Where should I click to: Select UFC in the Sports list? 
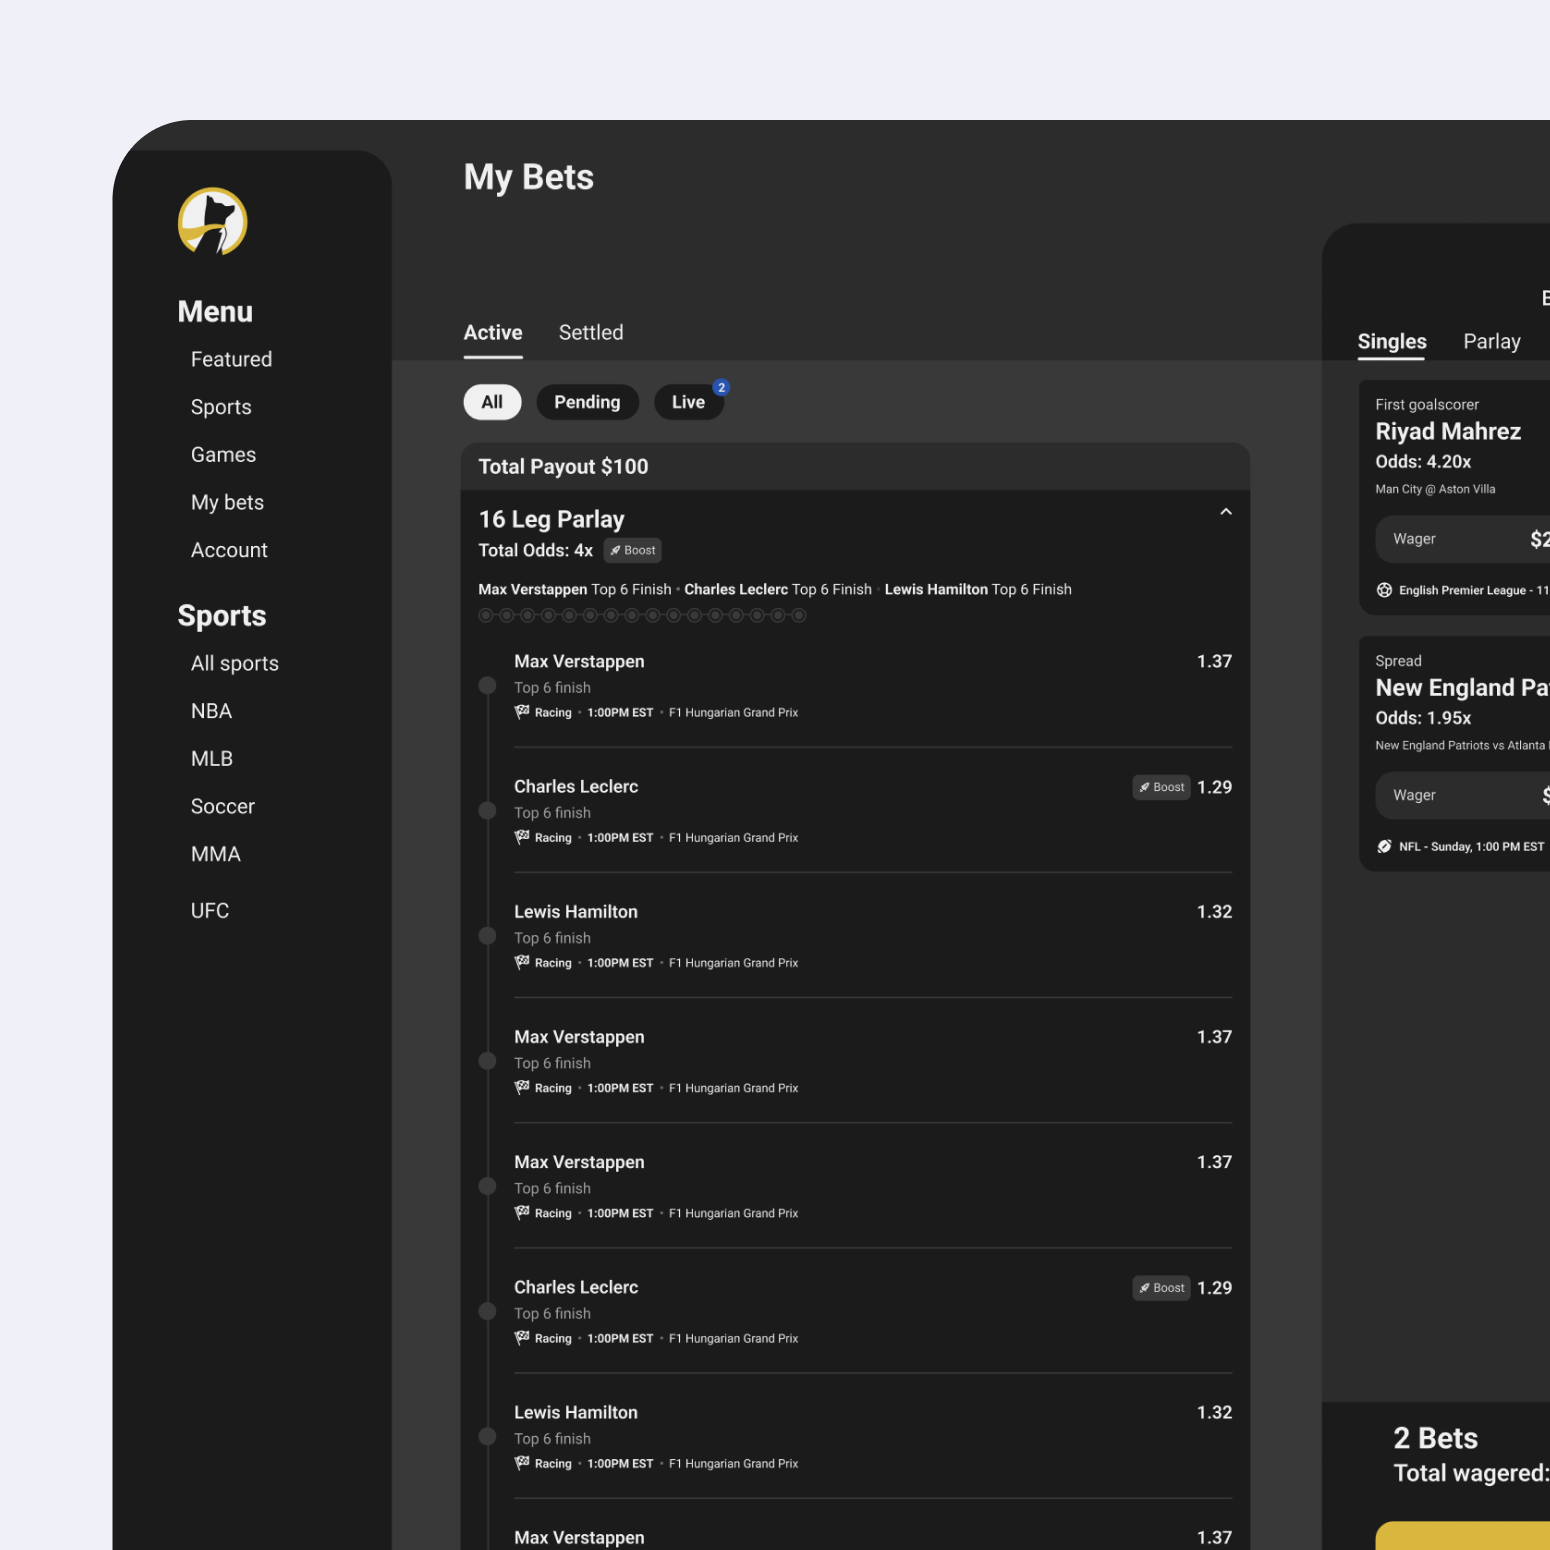coord(210,911)
